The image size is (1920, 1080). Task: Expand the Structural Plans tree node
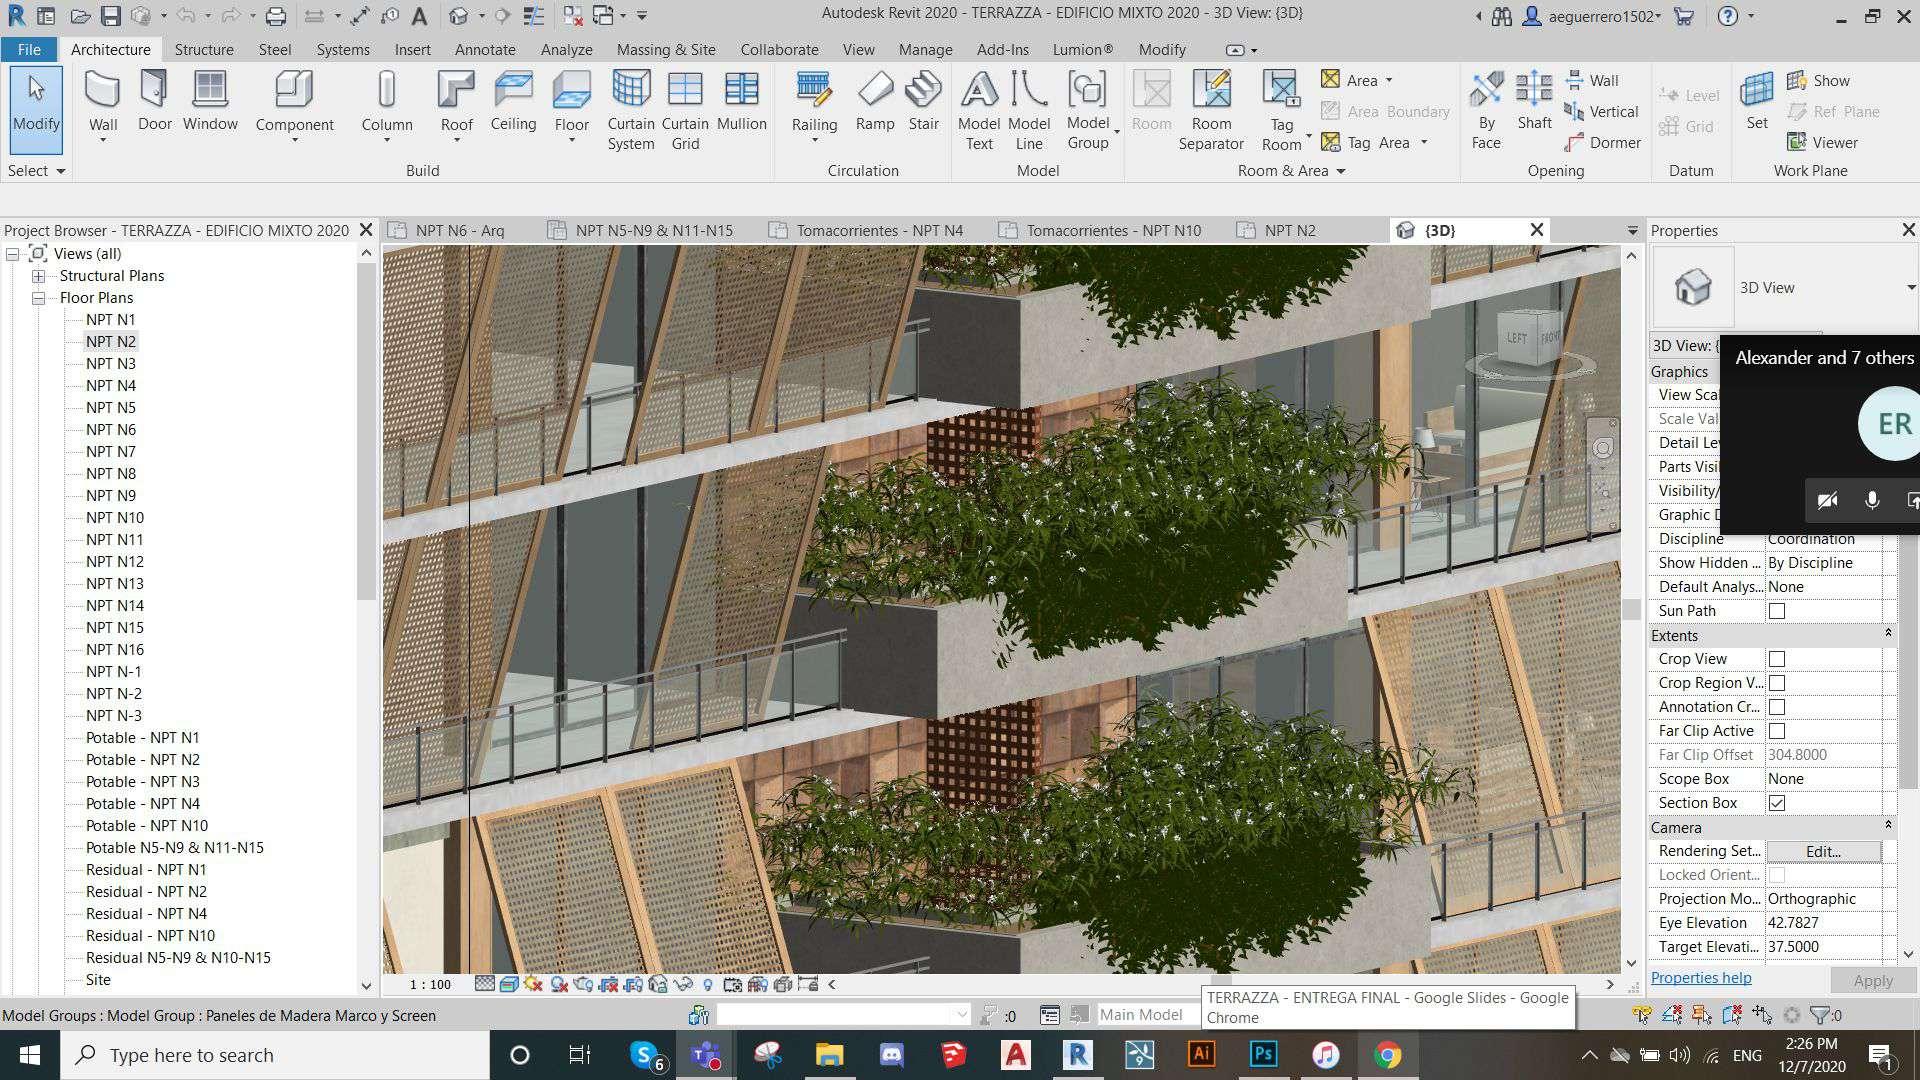click(38, 276)
